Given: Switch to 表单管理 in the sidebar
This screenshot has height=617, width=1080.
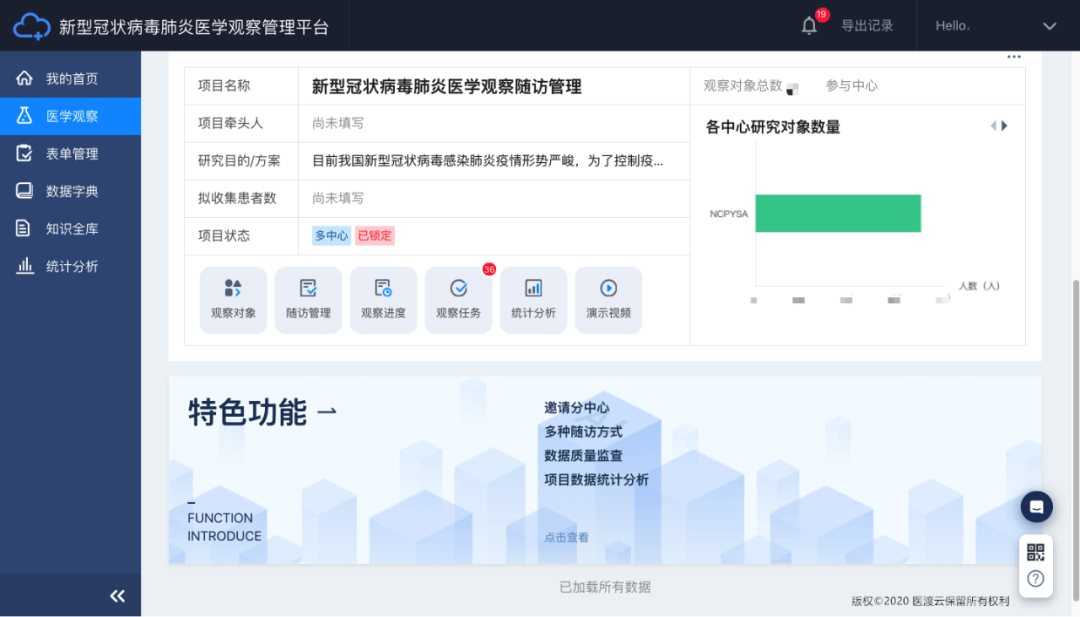Looking at the screenshot, I should 70,153.
